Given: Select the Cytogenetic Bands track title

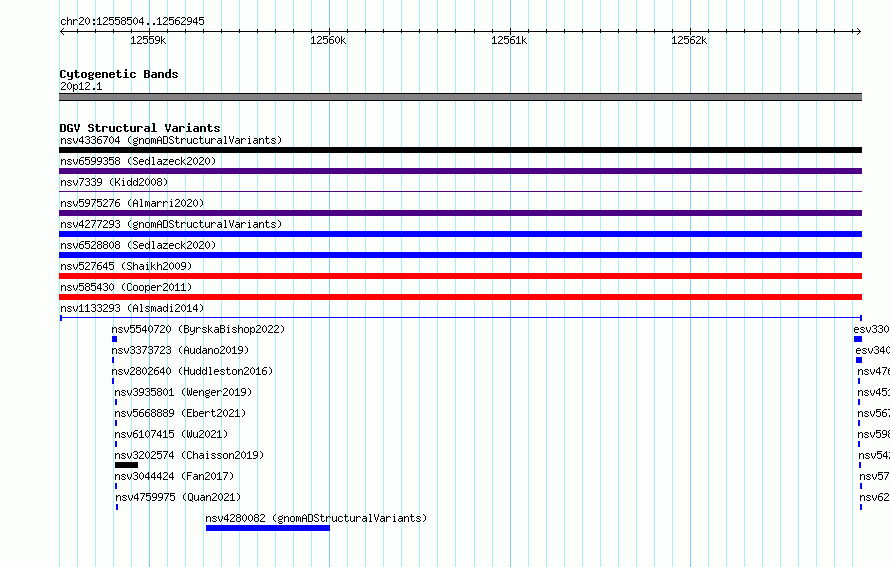Looking at the screenshot, I should (119, 74).
